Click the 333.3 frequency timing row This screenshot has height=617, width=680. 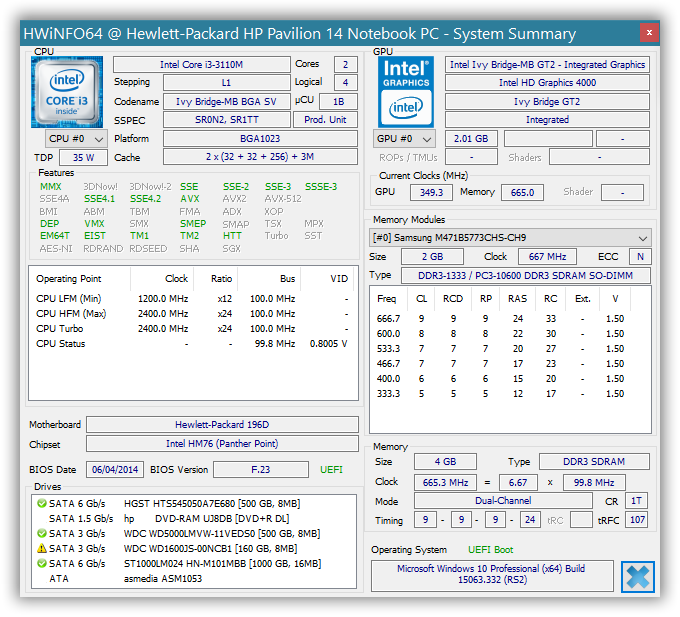[510, 394]
